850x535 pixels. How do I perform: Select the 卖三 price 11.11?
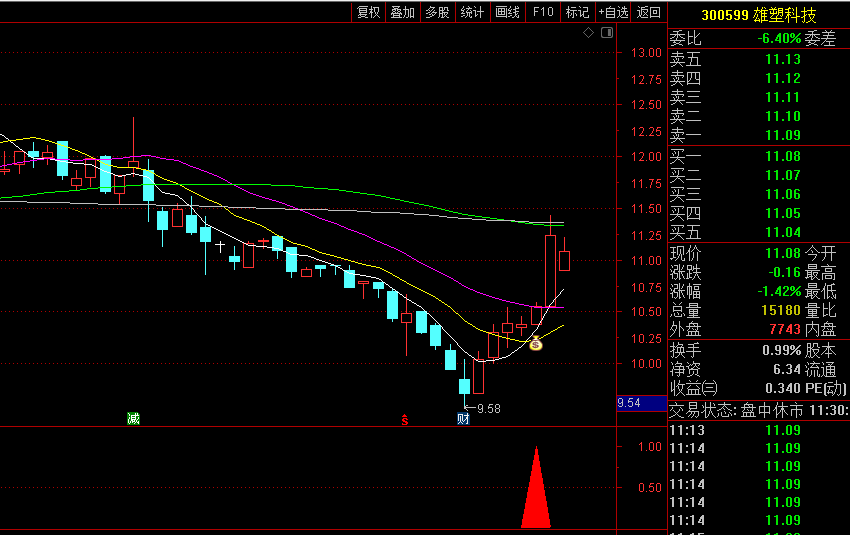pyautogui.click(x=783, y=97)
